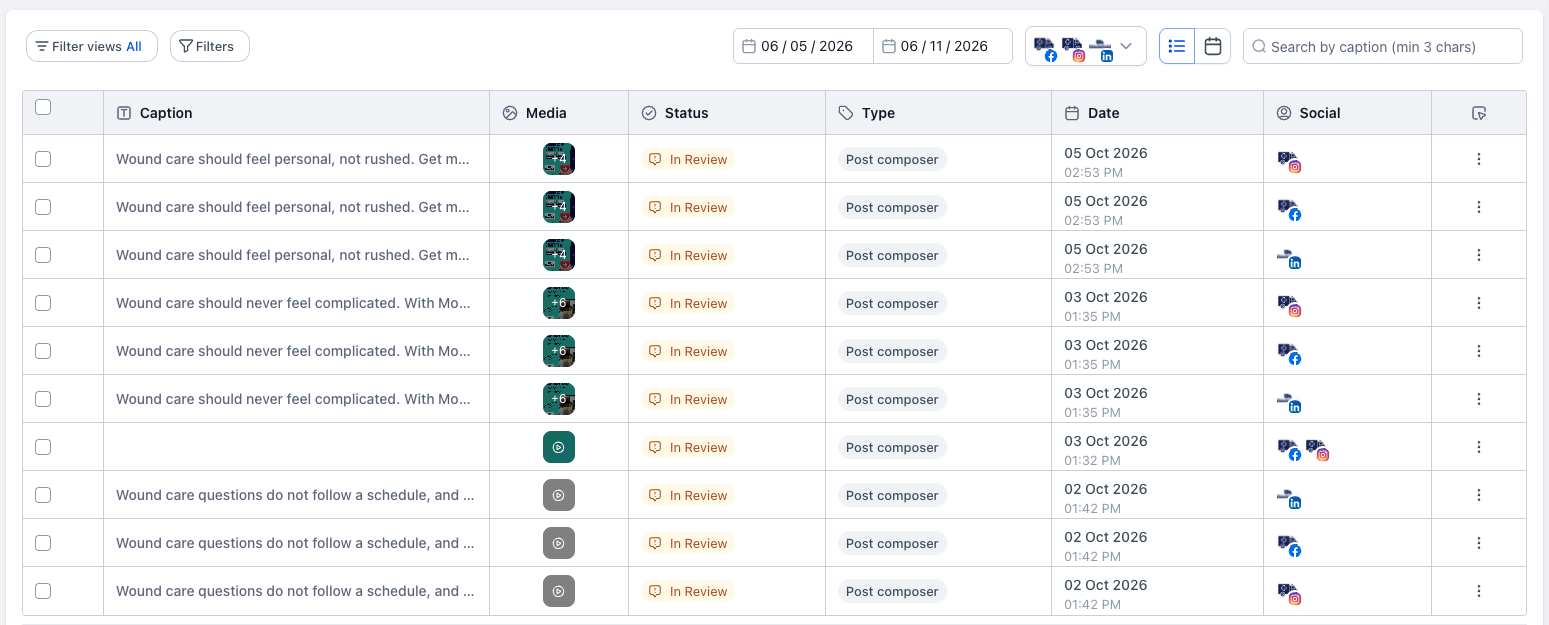Click Facebook account icon in 02 Oct row
This screenshot has width=1549, height=625.
(x=1289, y=545)
